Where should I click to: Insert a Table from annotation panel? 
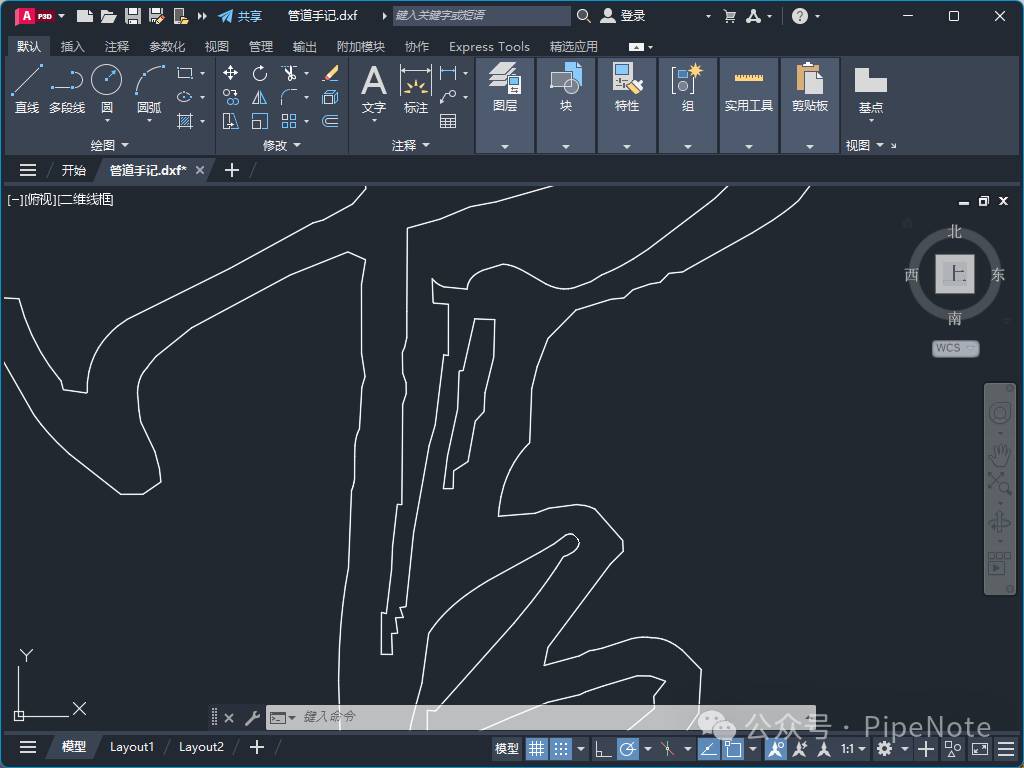448,121
